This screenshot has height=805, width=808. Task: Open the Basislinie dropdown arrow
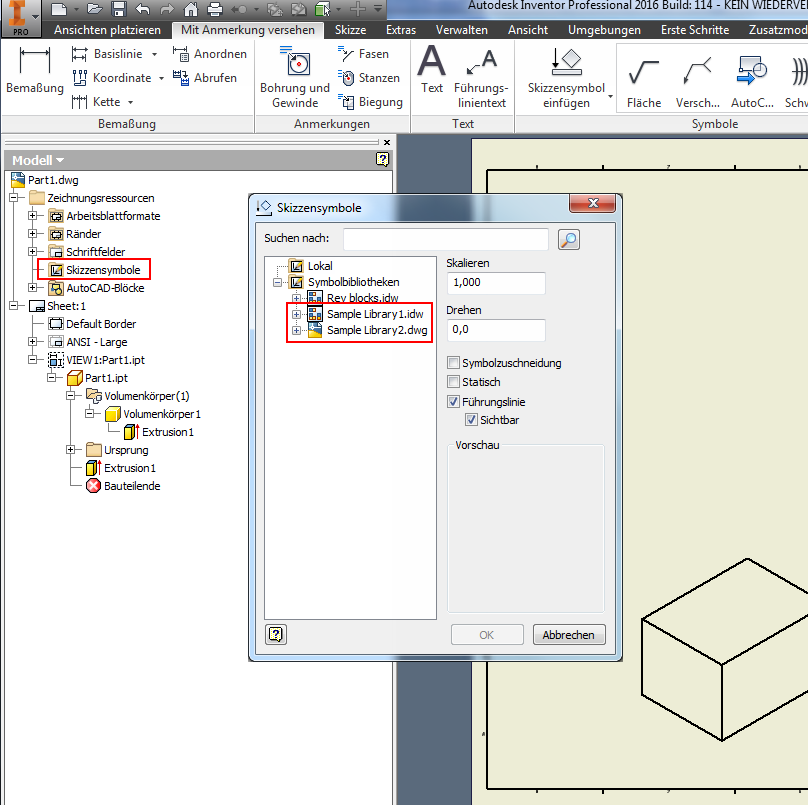pos(154,54)
